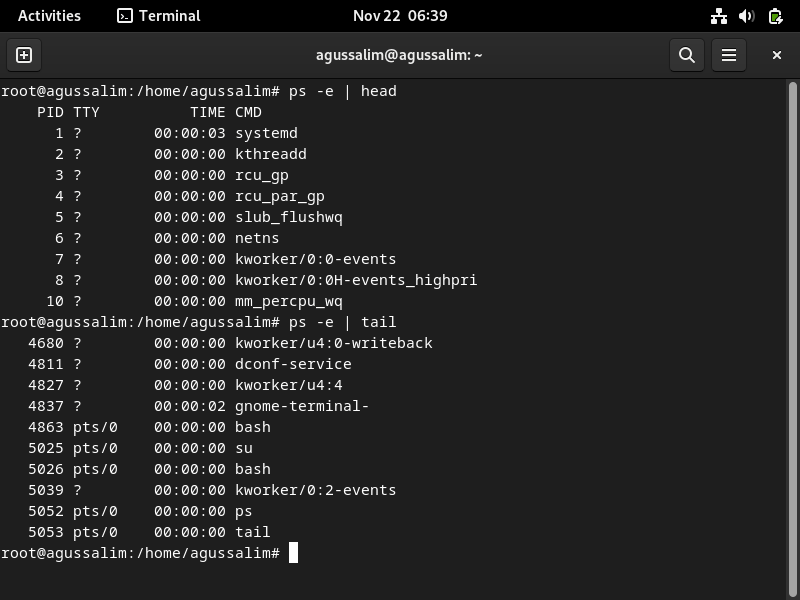Click the 'ps -e | tail' command text
The height and width of the screenshot is (600, 800).
tap(342, 322)
